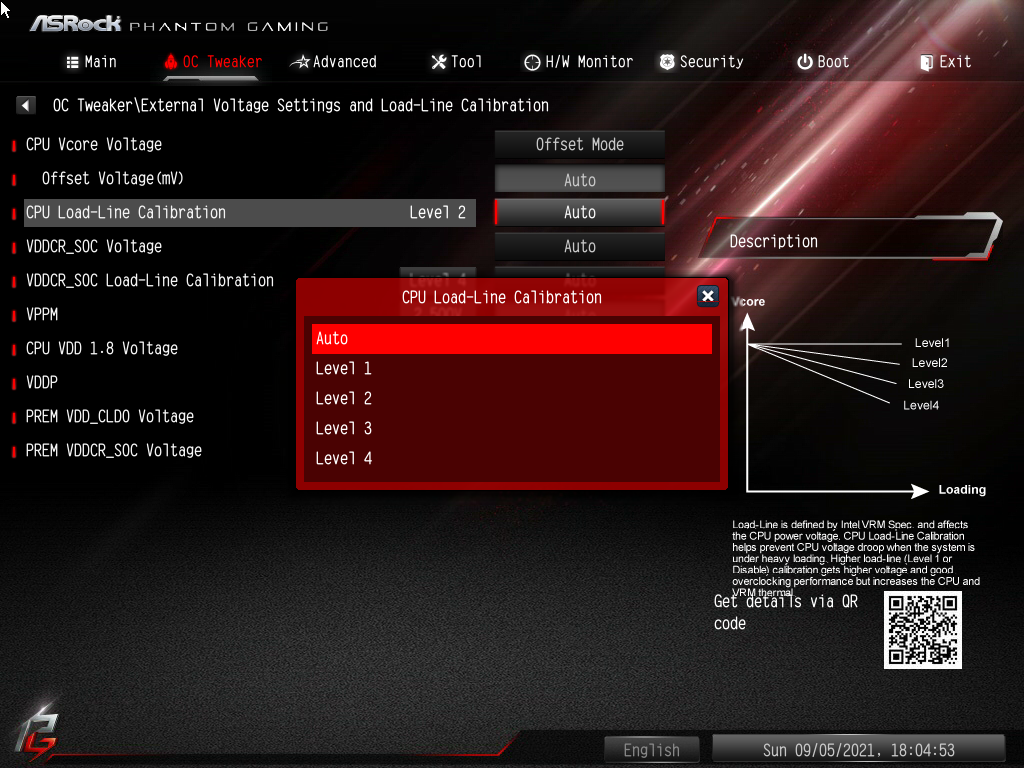The image size is (1024, 768).
Task: Click the H/W Monitor crosshair icon
Action: 532,62
